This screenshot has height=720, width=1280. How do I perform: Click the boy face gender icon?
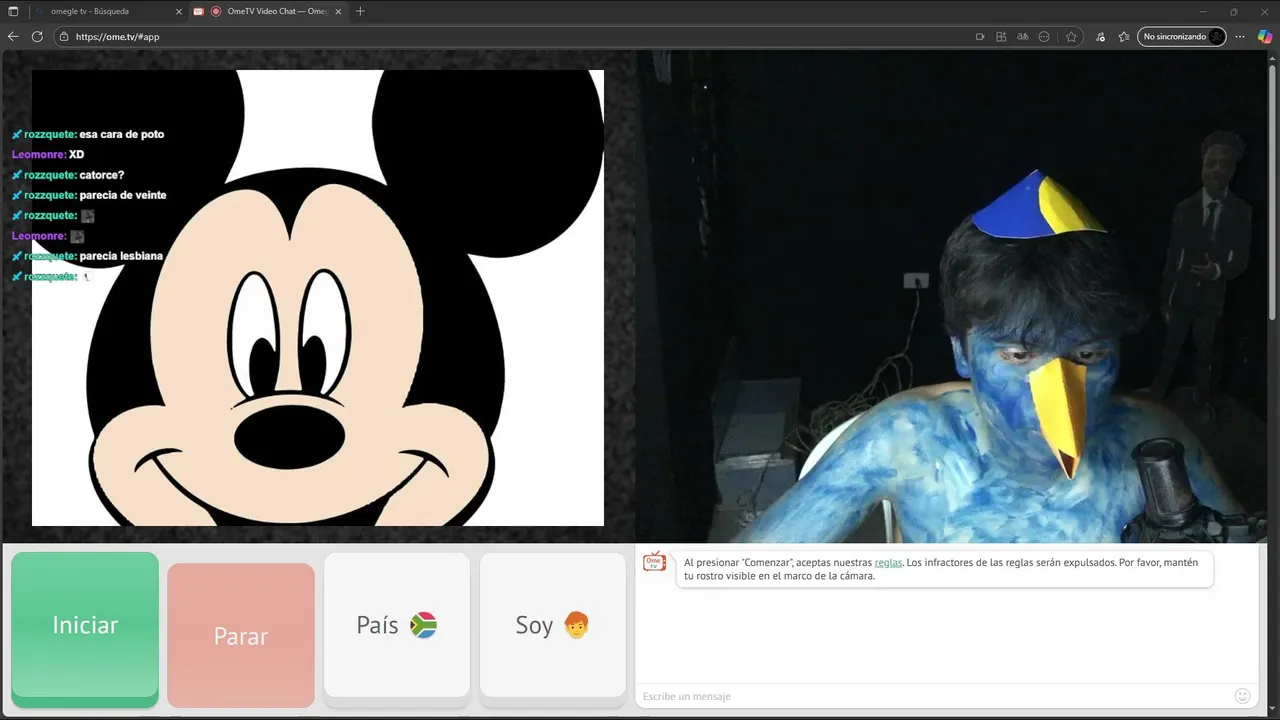(576, 625)
